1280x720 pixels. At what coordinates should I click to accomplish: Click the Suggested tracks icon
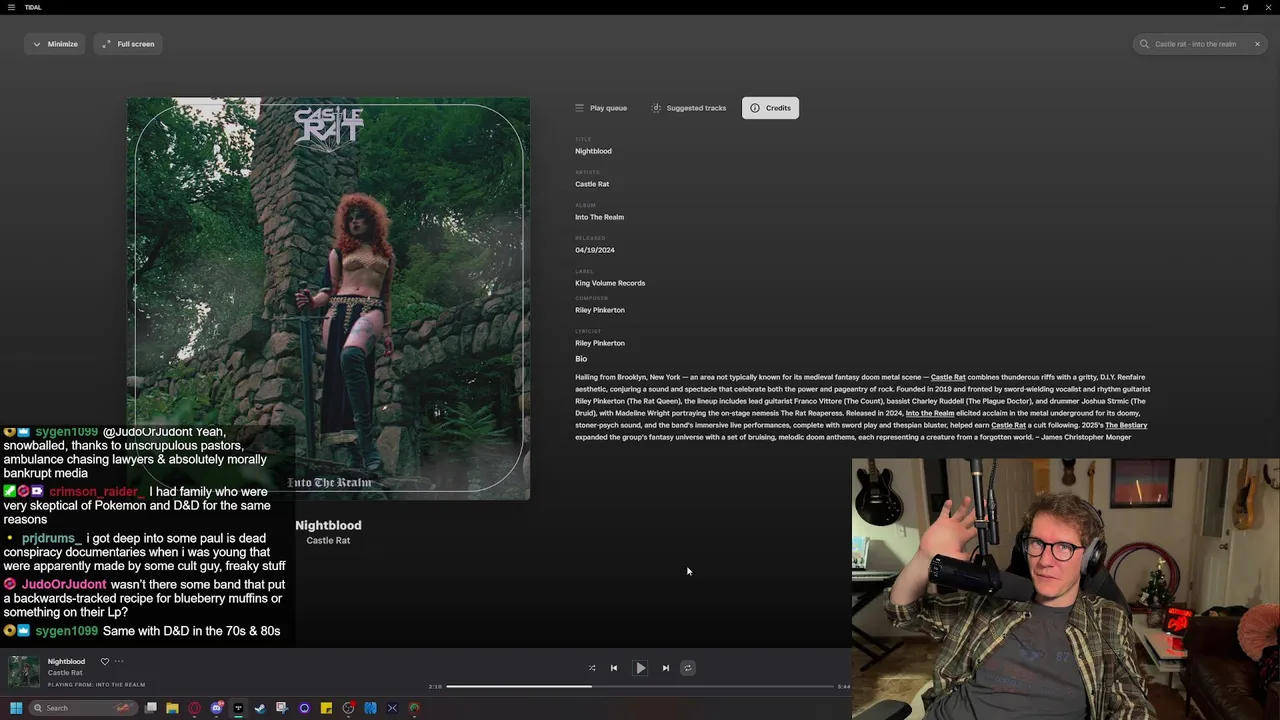coord(656,108)
